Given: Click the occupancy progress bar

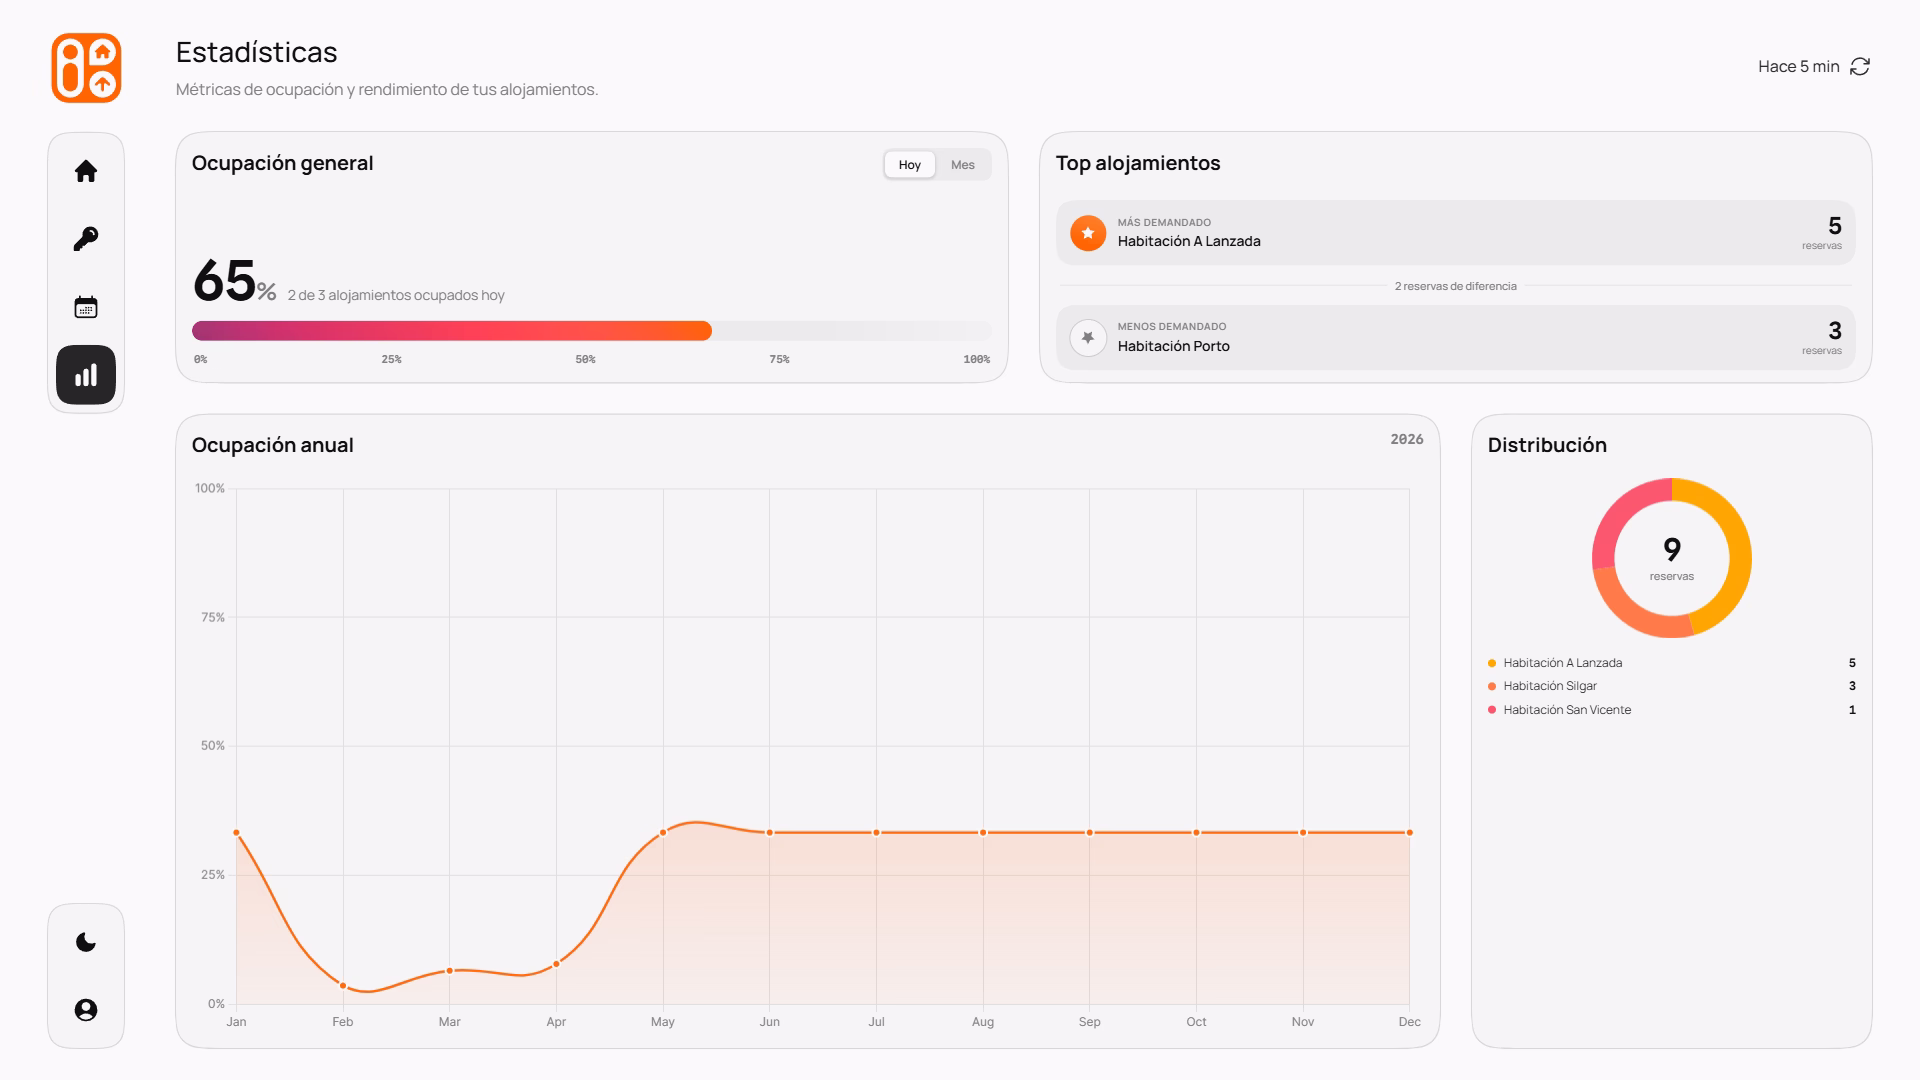Looking at the screenshot, I should pyautogui.click(x=592, y=331).
